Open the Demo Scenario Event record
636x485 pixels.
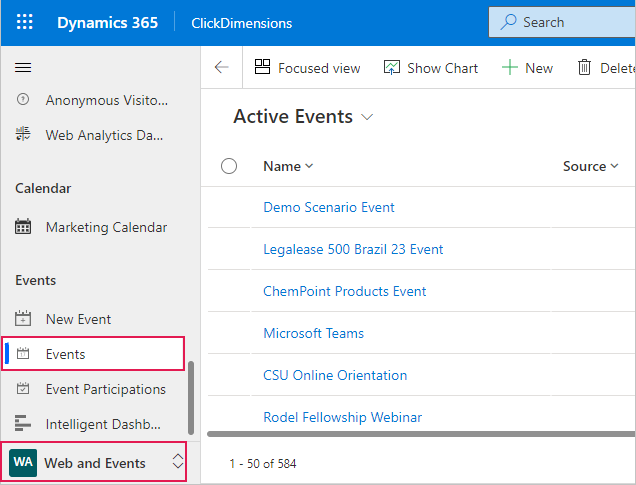tap(329, 207)
